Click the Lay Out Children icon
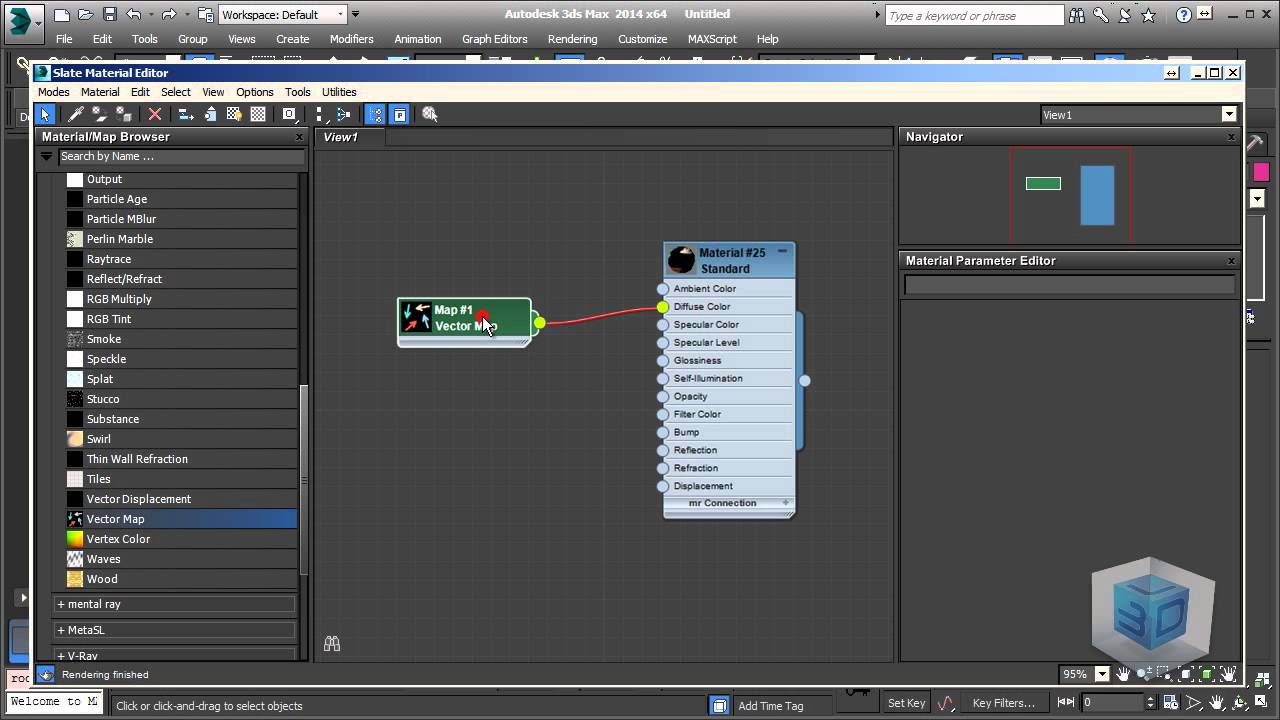This screenshot has width=1280, height=720. click(x=344, y=114)
